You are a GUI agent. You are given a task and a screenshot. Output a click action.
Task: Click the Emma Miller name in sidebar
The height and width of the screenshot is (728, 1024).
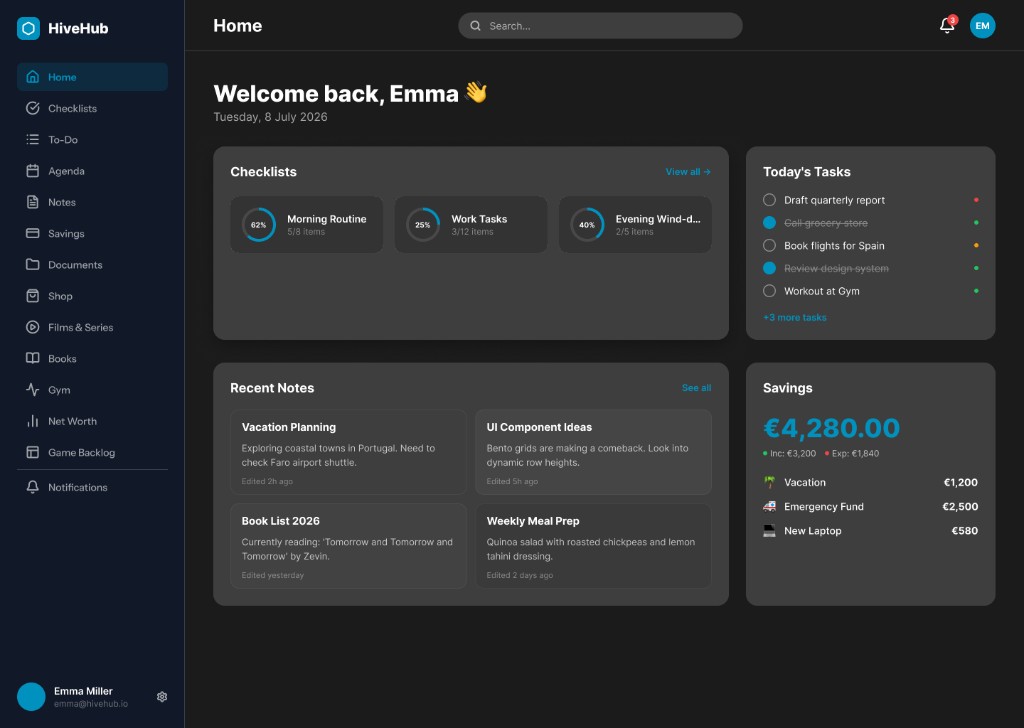coord(83,691)
